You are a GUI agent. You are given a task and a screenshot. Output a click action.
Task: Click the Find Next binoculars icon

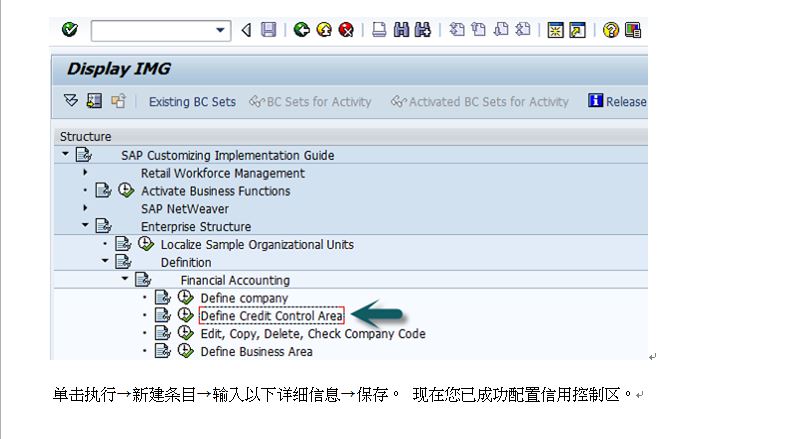[422, 30]
